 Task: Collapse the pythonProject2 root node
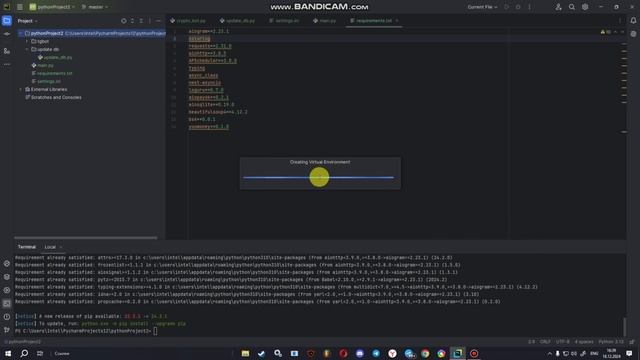(20, 33)
